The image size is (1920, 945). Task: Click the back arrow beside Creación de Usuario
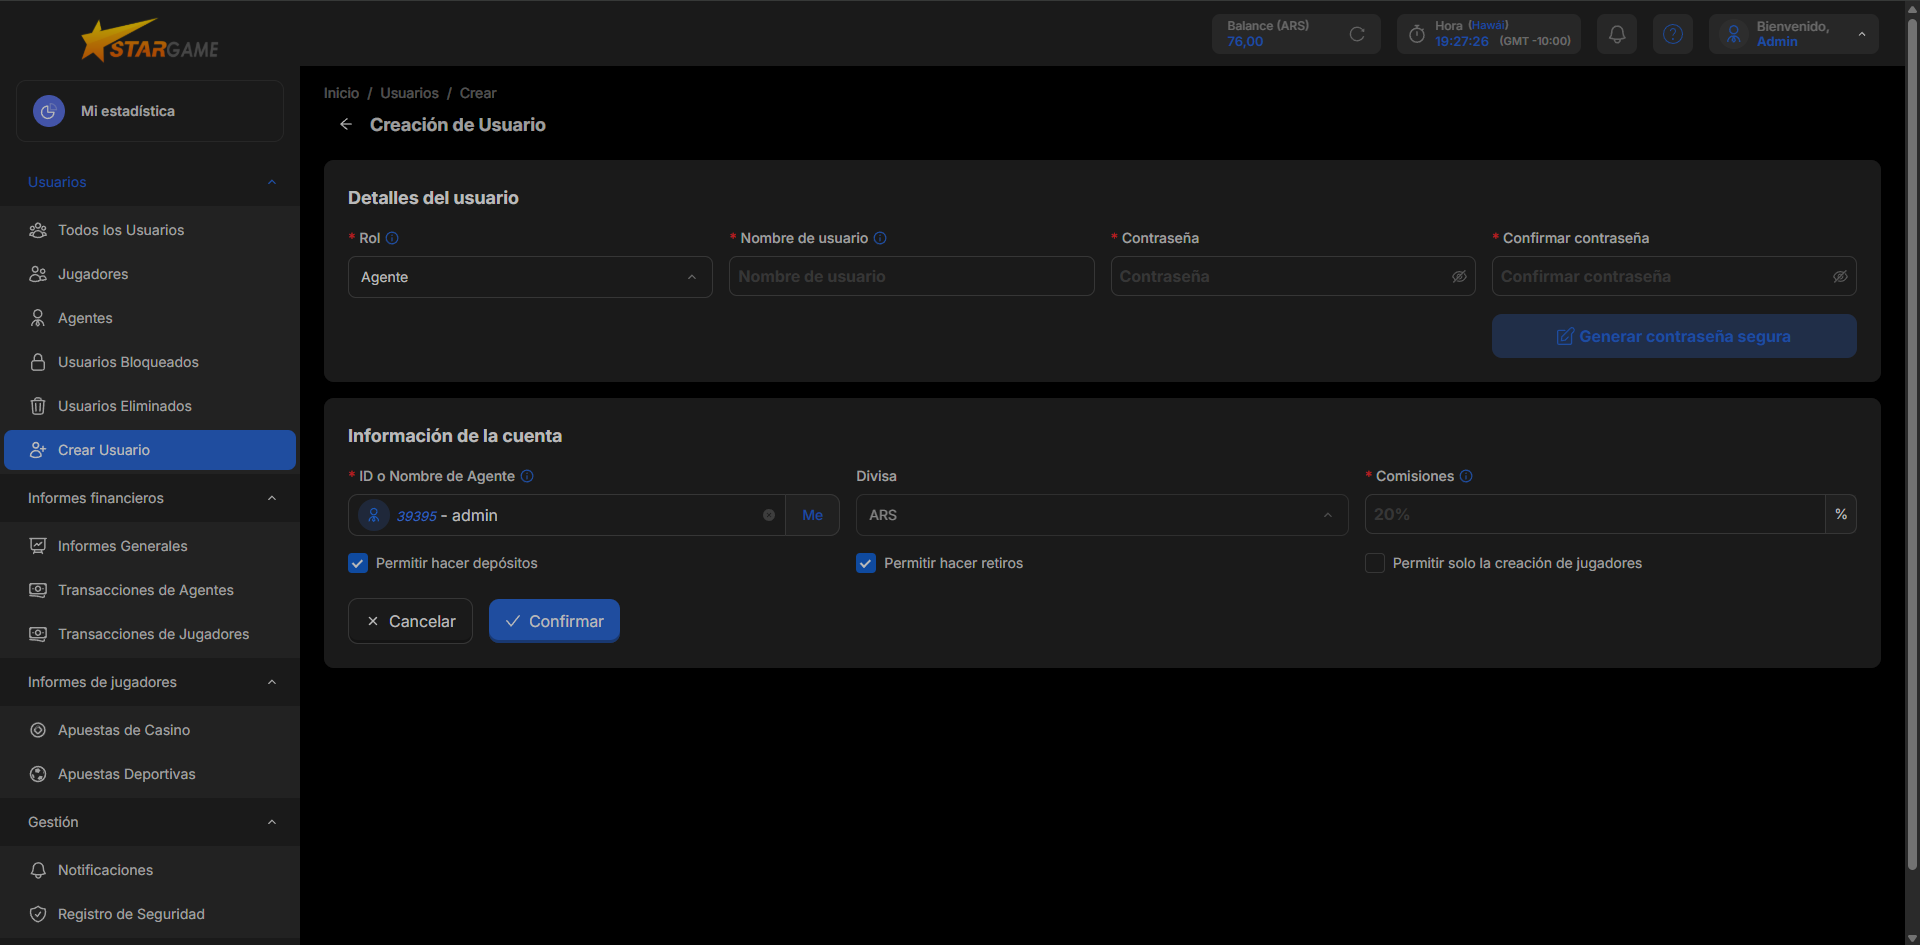[346, 124]
